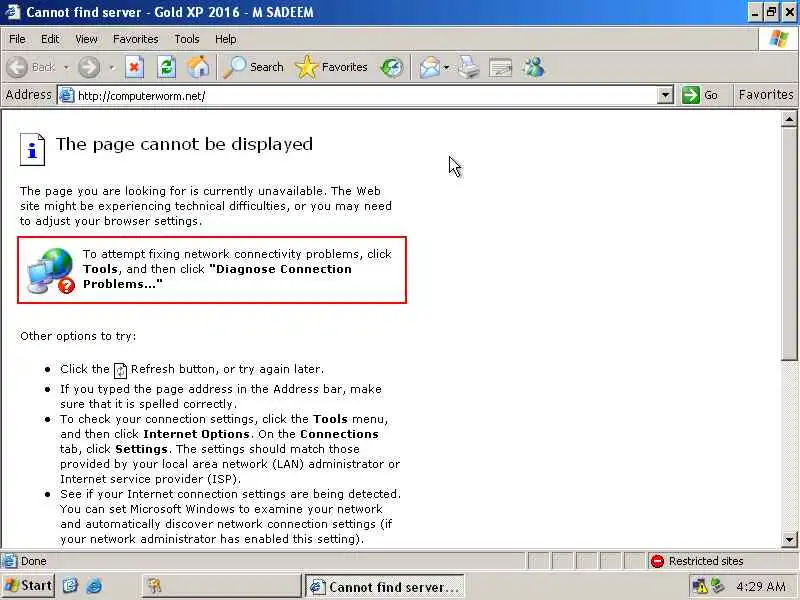This screenshot has width=800, height=600.
Task: Click the Forward arrow button
Action: coord(89,67)
